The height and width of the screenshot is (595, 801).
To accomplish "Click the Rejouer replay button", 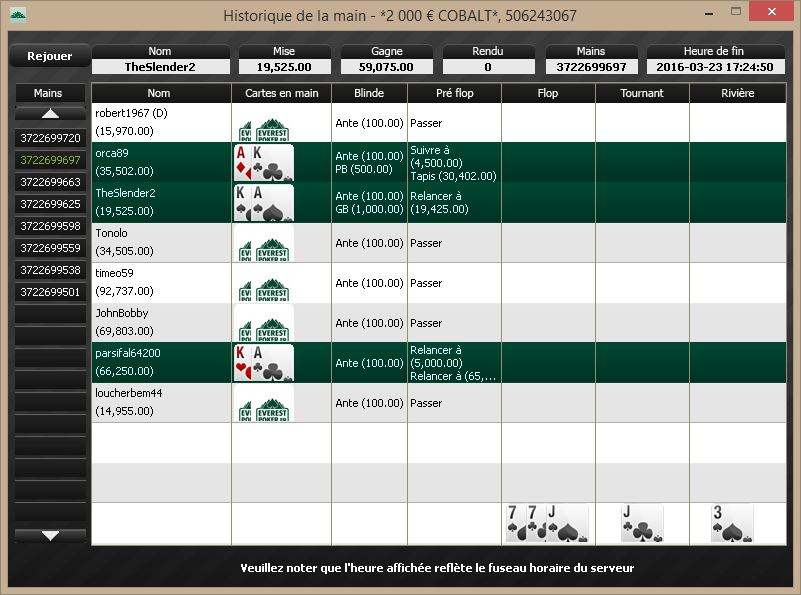I will (x=50, y=56).
